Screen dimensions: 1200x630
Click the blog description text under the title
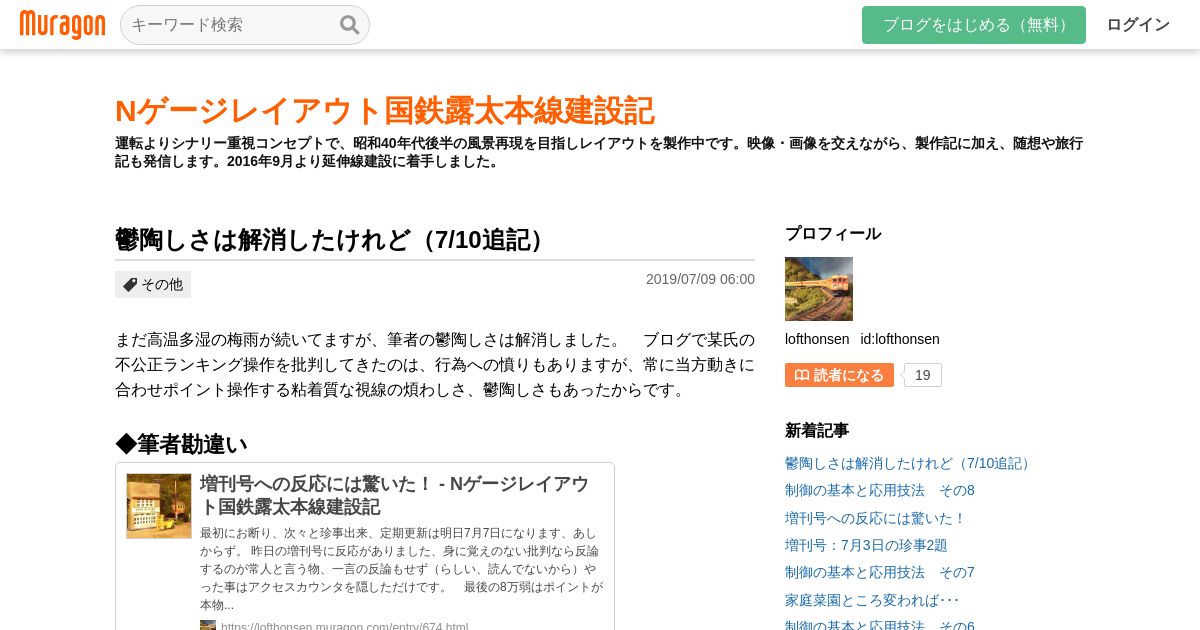(x=599, y=152)
